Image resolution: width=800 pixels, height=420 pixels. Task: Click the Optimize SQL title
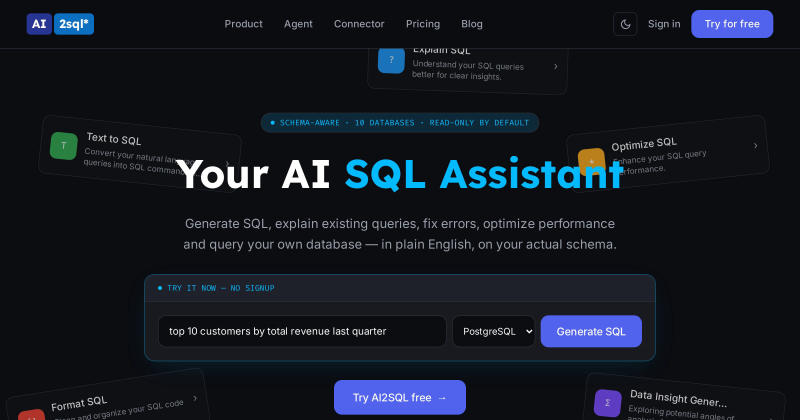[644, 144]
